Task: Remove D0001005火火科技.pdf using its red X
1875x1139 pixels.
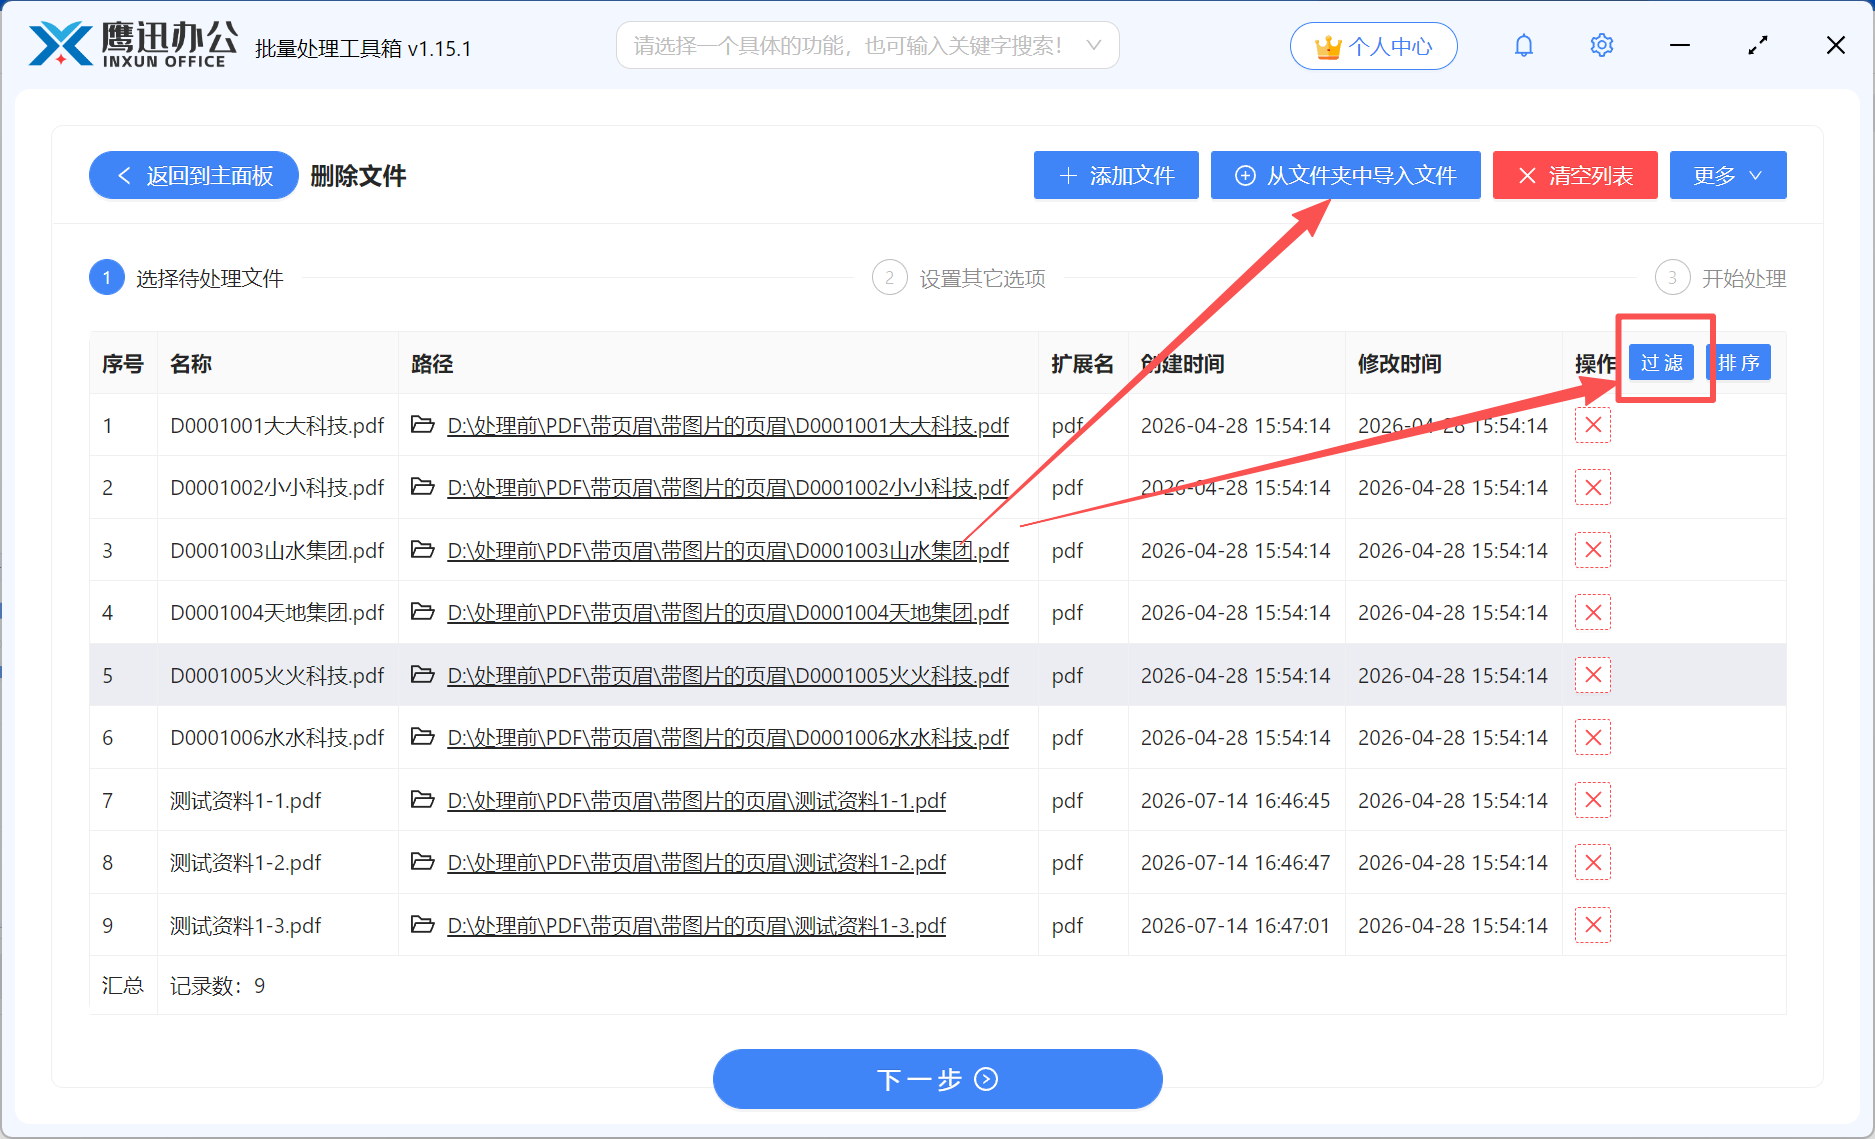Action: (1593, 675)
